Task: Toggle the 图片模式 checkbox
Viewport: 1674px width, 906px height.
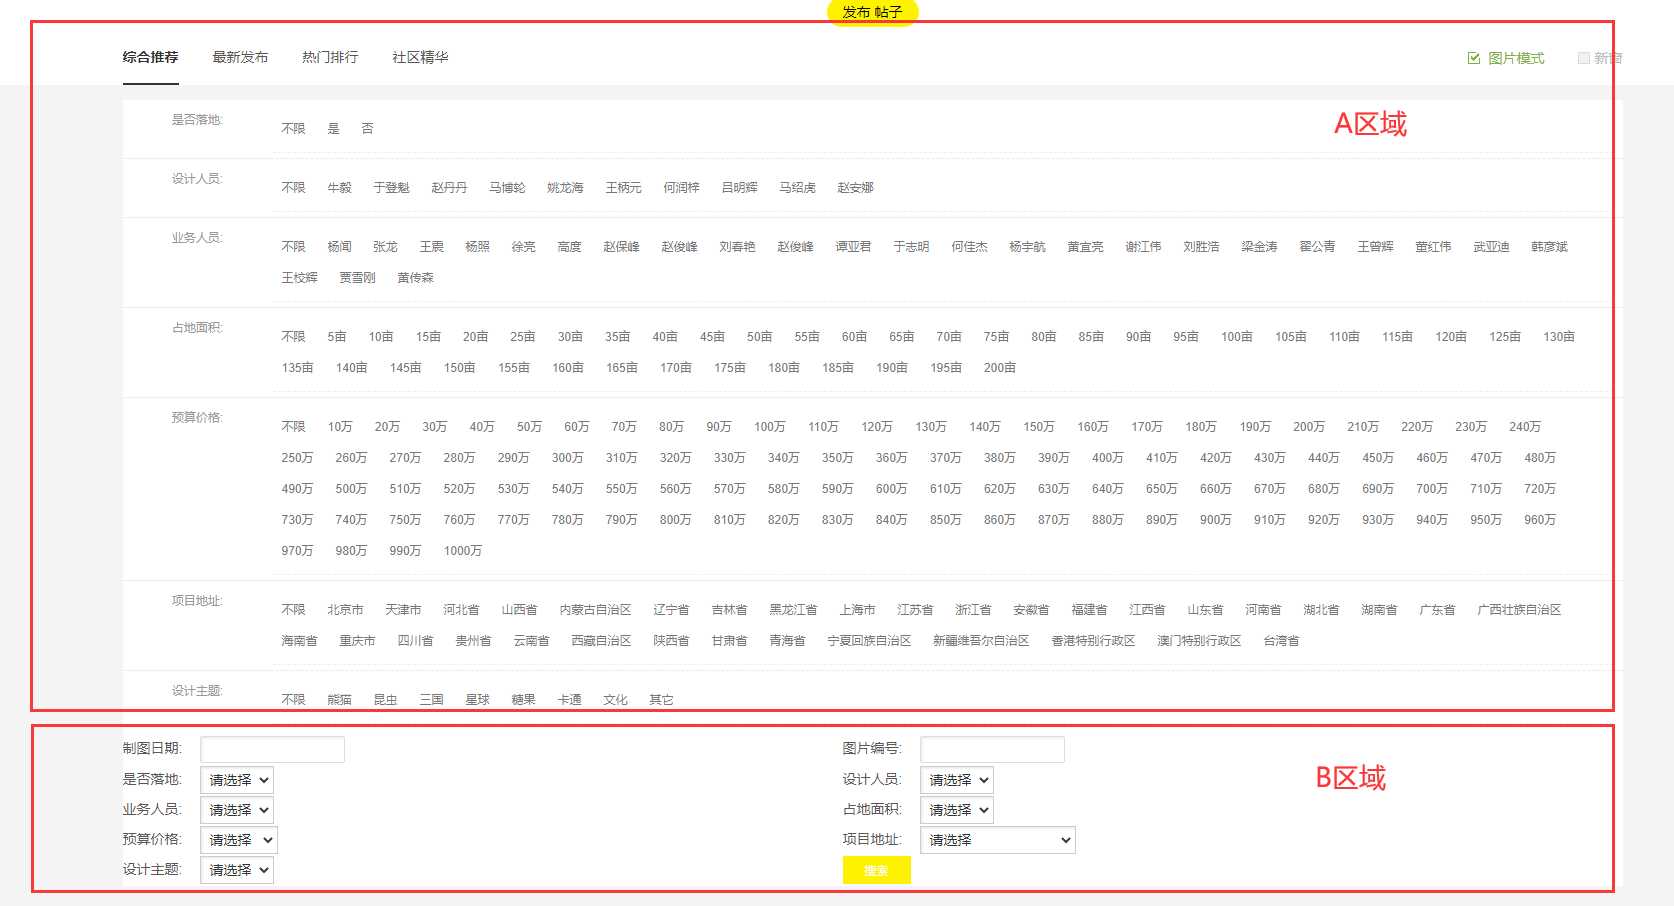Action: pos(1474,58)
